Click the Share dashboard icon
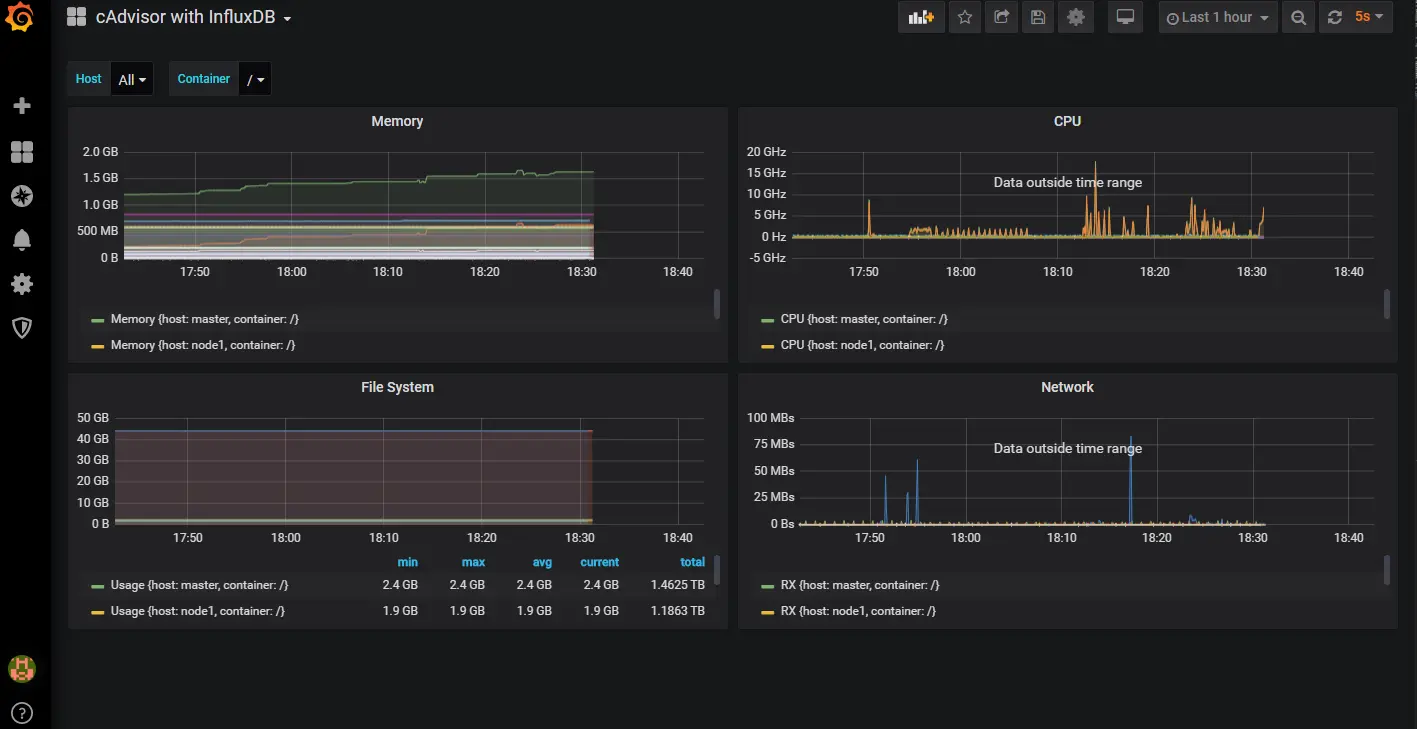 (x=1000, y=17)
